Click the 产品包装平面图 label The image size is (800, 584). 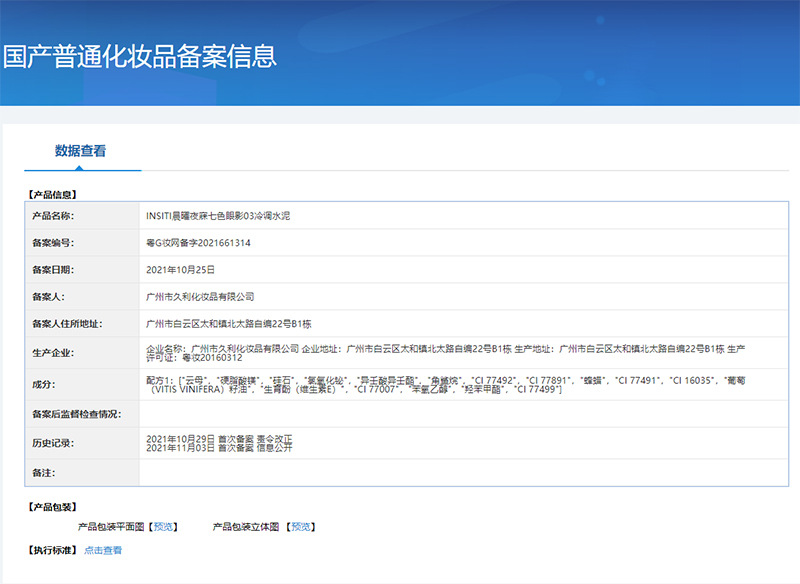(x=111, y=527)
